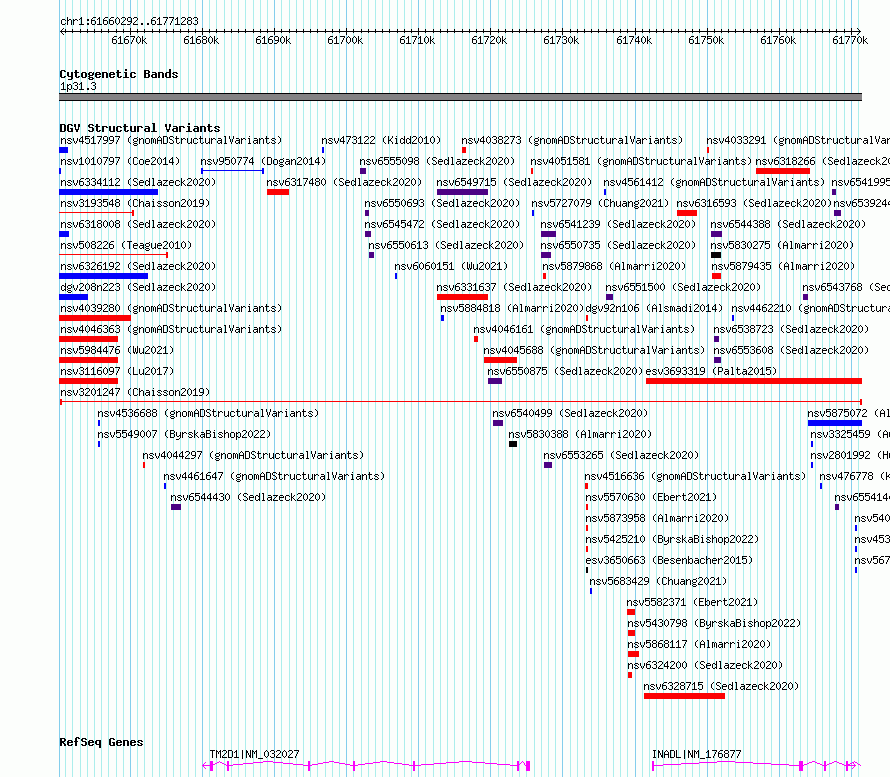Click variant label nsv4517997 (gnomADStructuralVariants)

point(171,140)
